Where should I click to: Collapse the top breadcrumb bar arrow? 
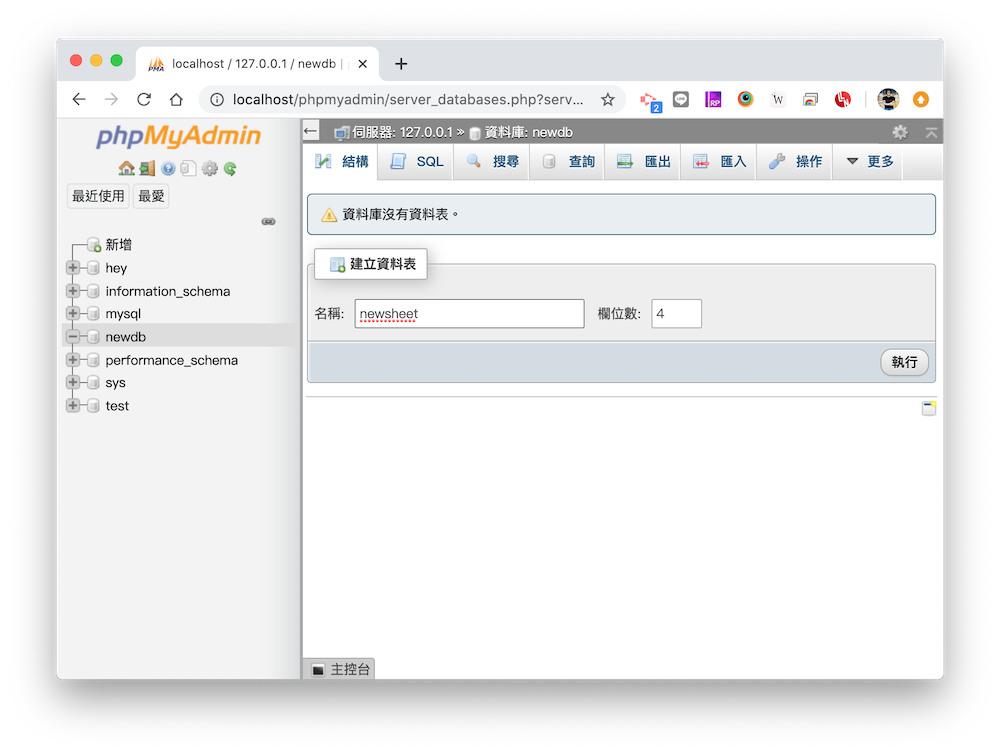931,133
